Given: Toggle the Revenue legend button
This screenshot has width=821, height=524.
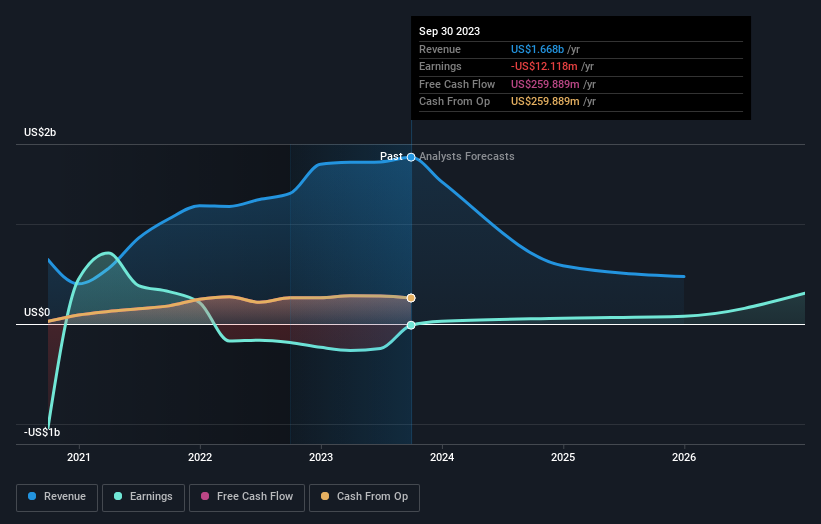Looking at the screenshot, I should point(57,497).
